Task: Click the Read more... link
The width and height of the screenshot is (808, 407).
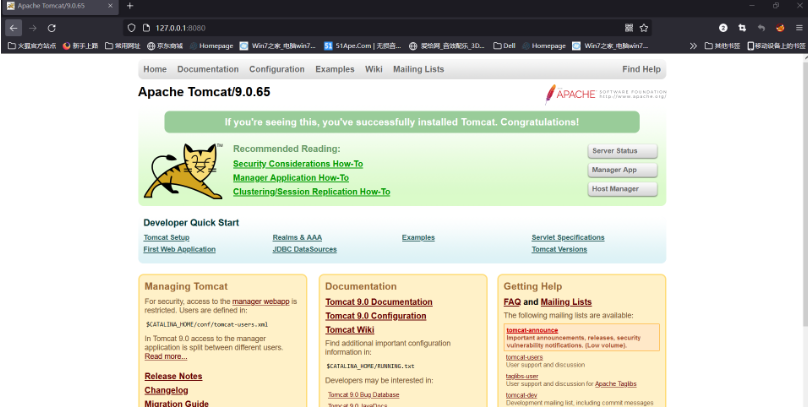Action: 166,357
